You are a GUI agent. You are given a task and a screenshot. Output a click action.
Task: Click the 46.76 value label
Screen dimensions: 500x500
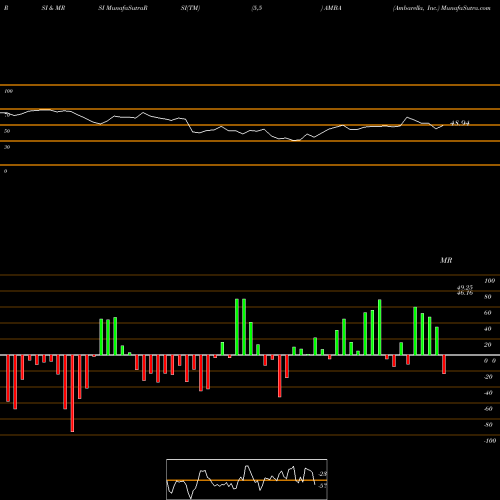465,293
